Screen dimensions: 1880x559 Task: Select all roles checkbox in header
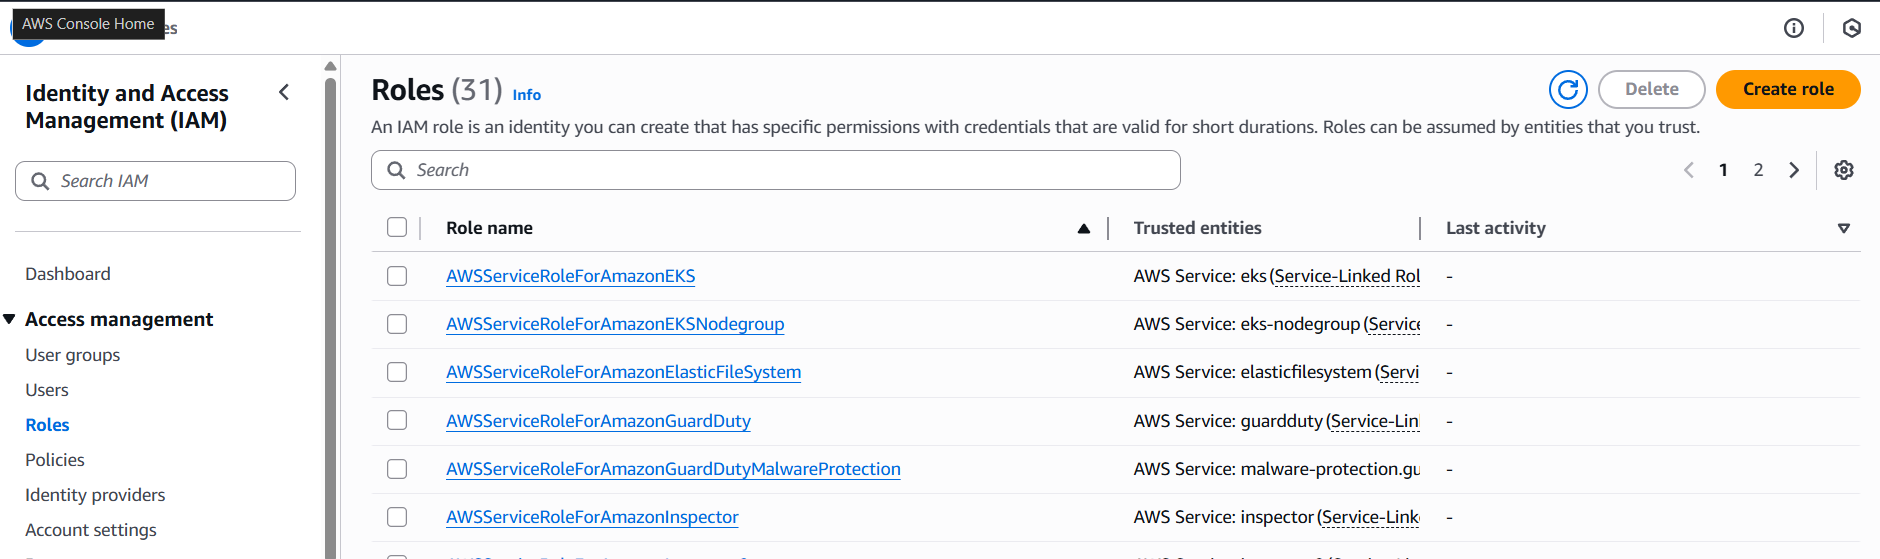tap(397, 227)
